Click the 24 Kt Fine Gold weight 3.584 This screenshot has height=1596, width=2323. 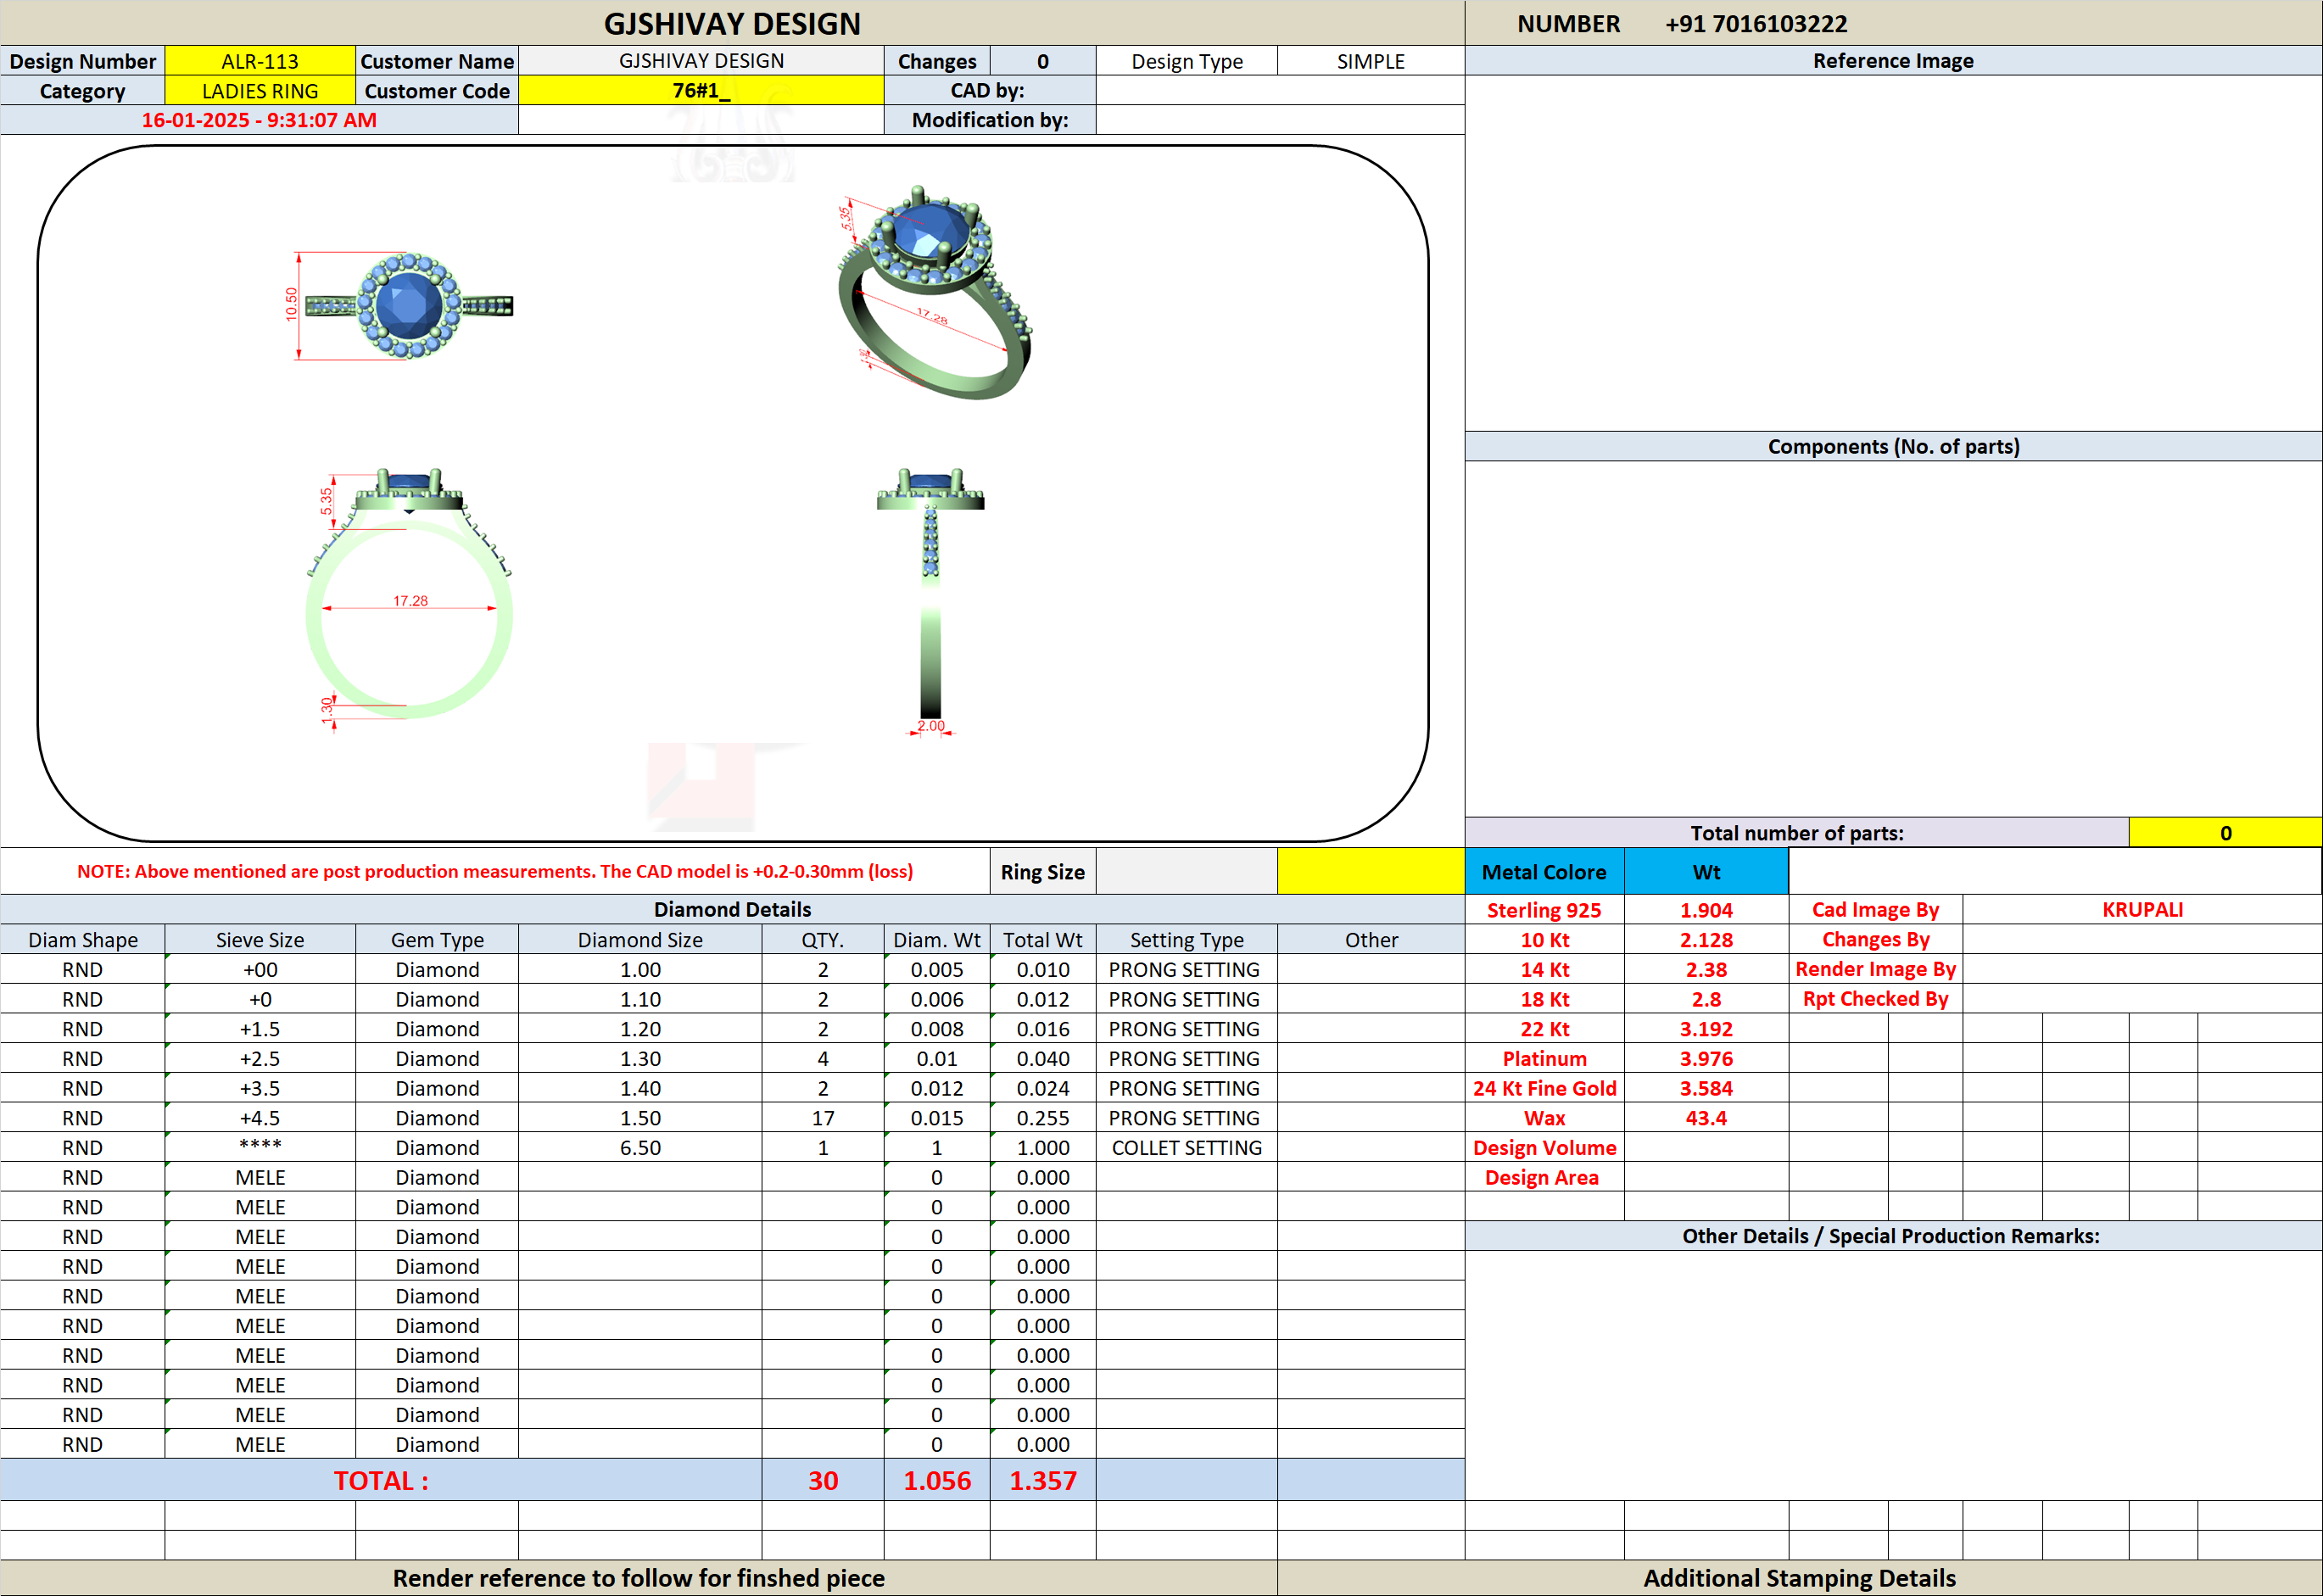tap(1706, 1088)
